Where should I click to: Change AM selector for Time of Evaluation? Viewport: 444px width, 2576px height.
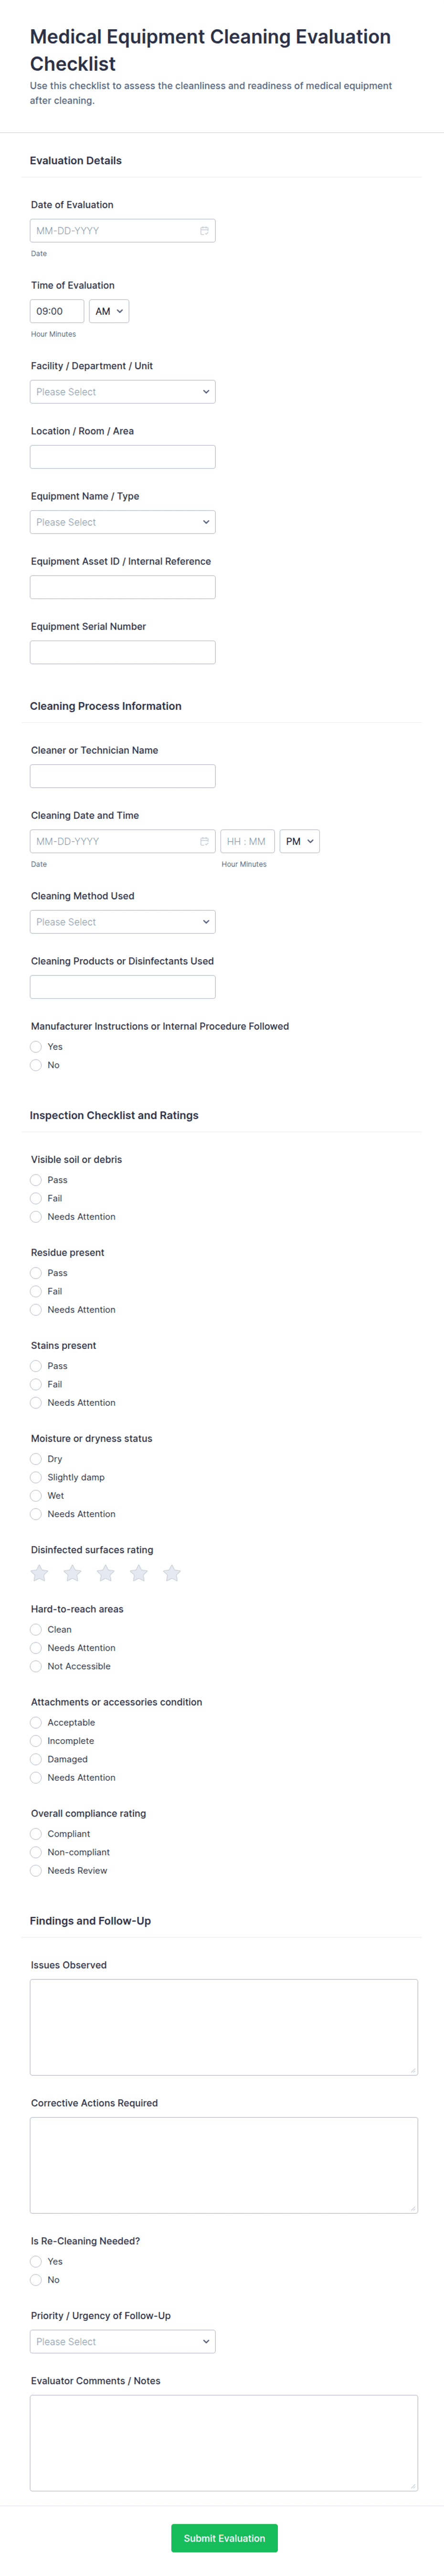click(109, 311)
